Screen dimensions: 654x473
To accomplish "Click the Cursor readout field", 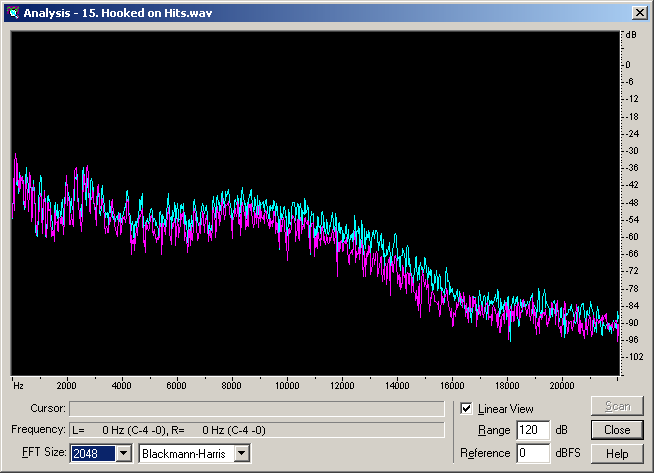I will pyautogui.click(x=257, y=409).
